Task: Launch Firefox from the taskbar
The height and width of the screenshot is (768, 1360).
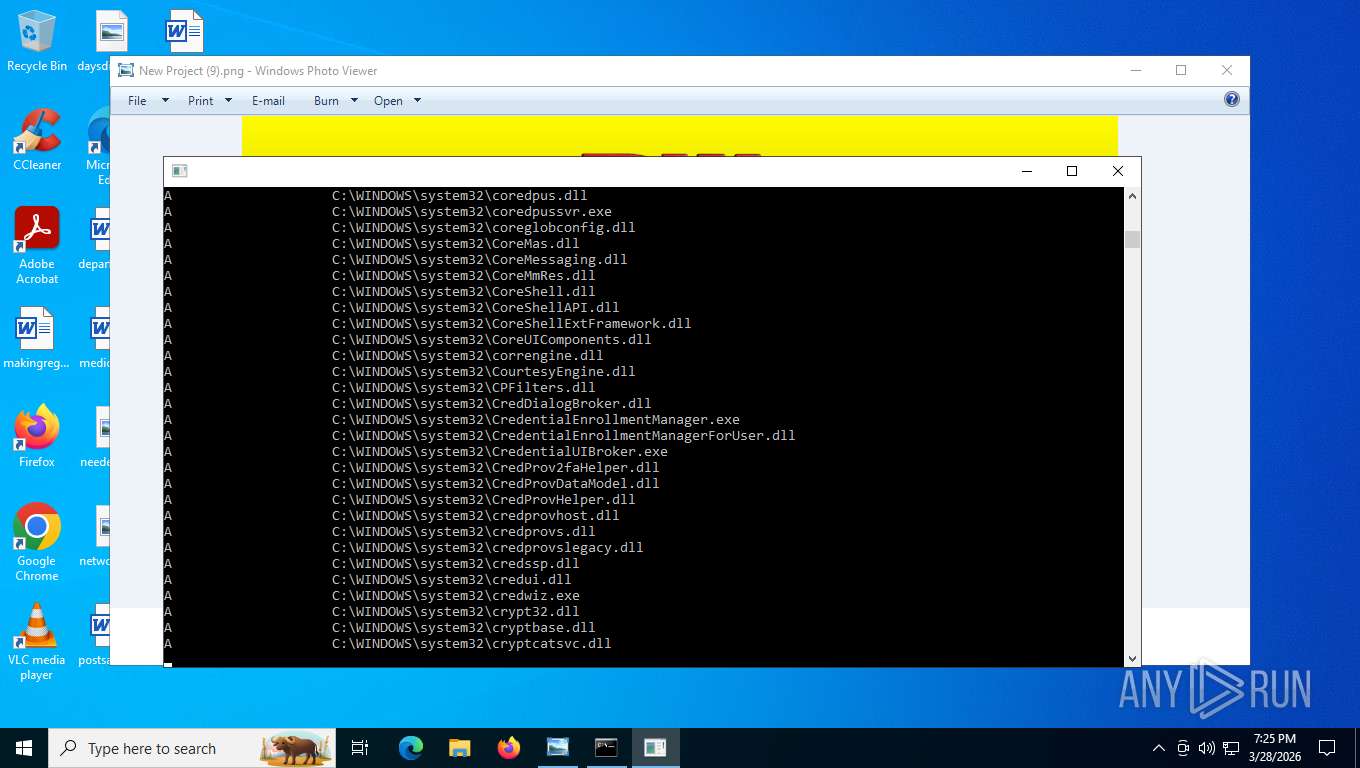Action: pyautogui.click(x=509, y=748)
